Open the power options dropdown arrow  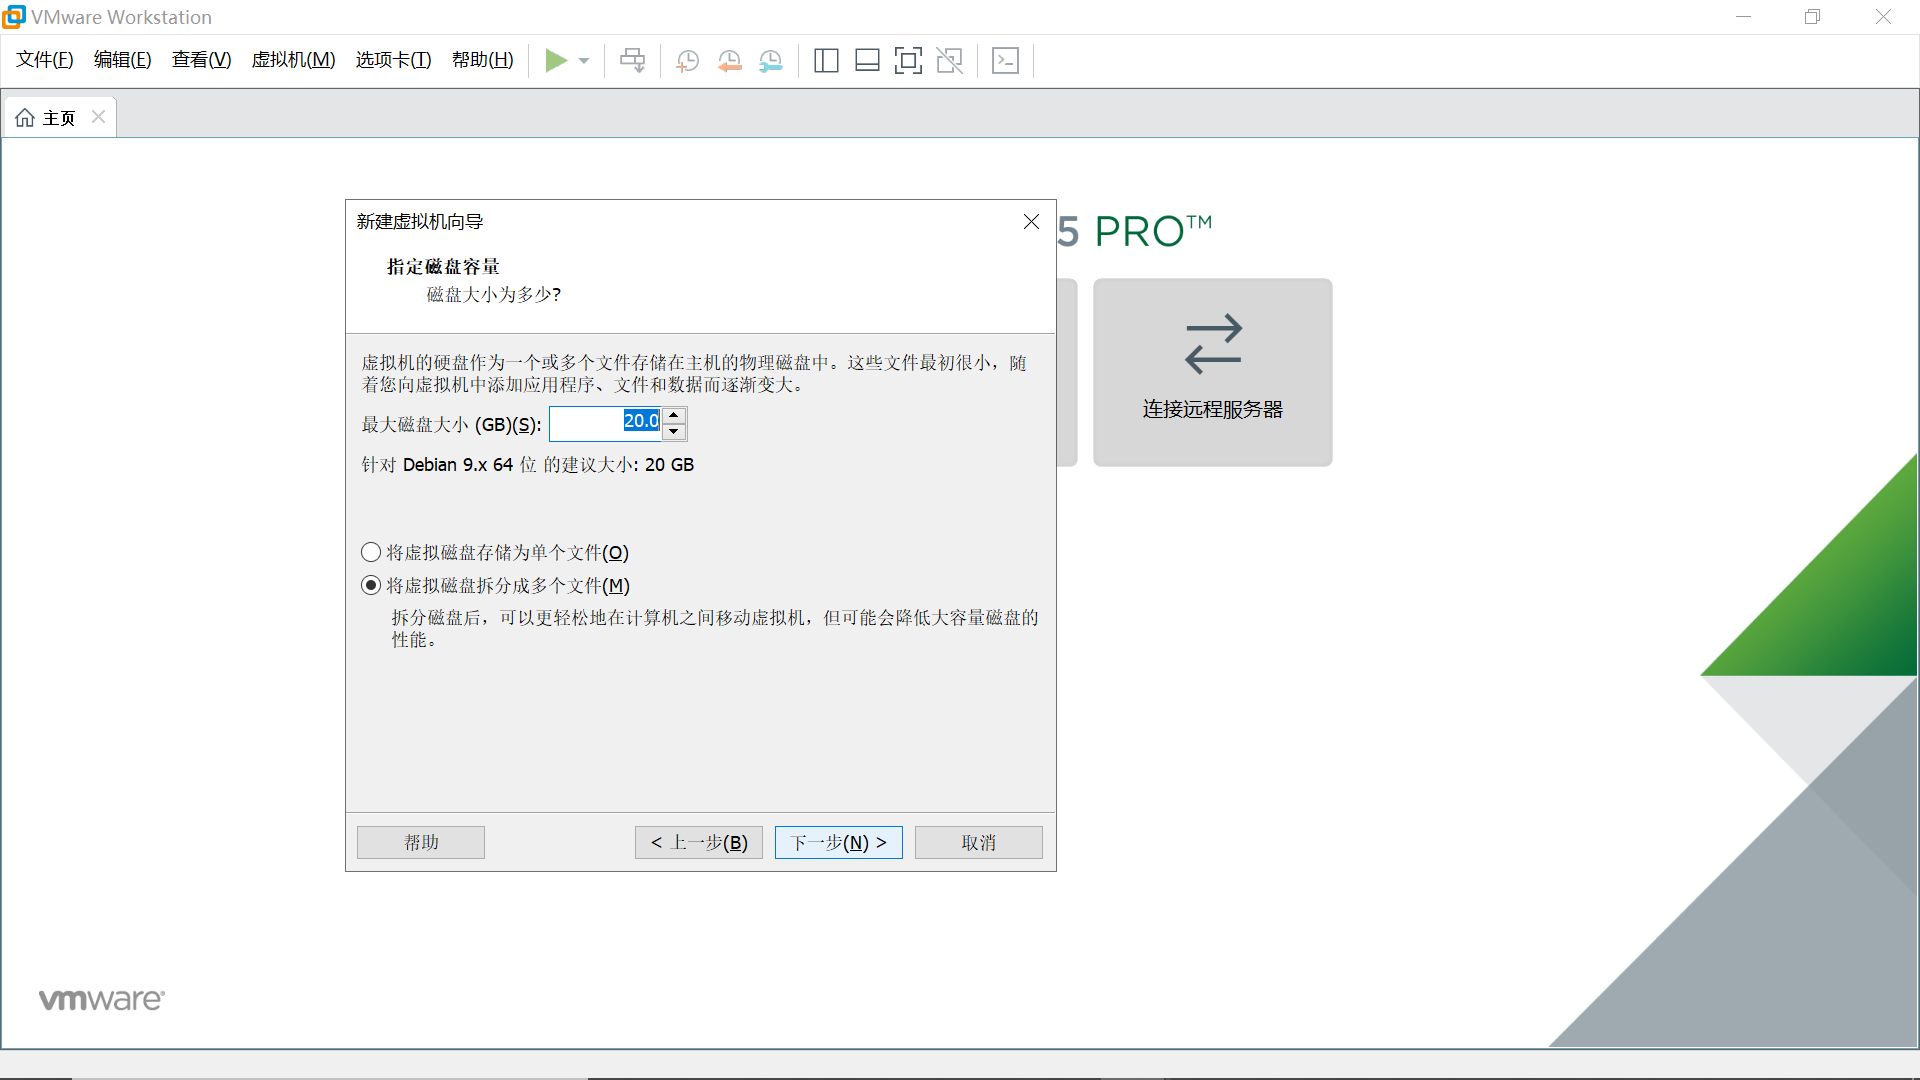tap(584, 61)
